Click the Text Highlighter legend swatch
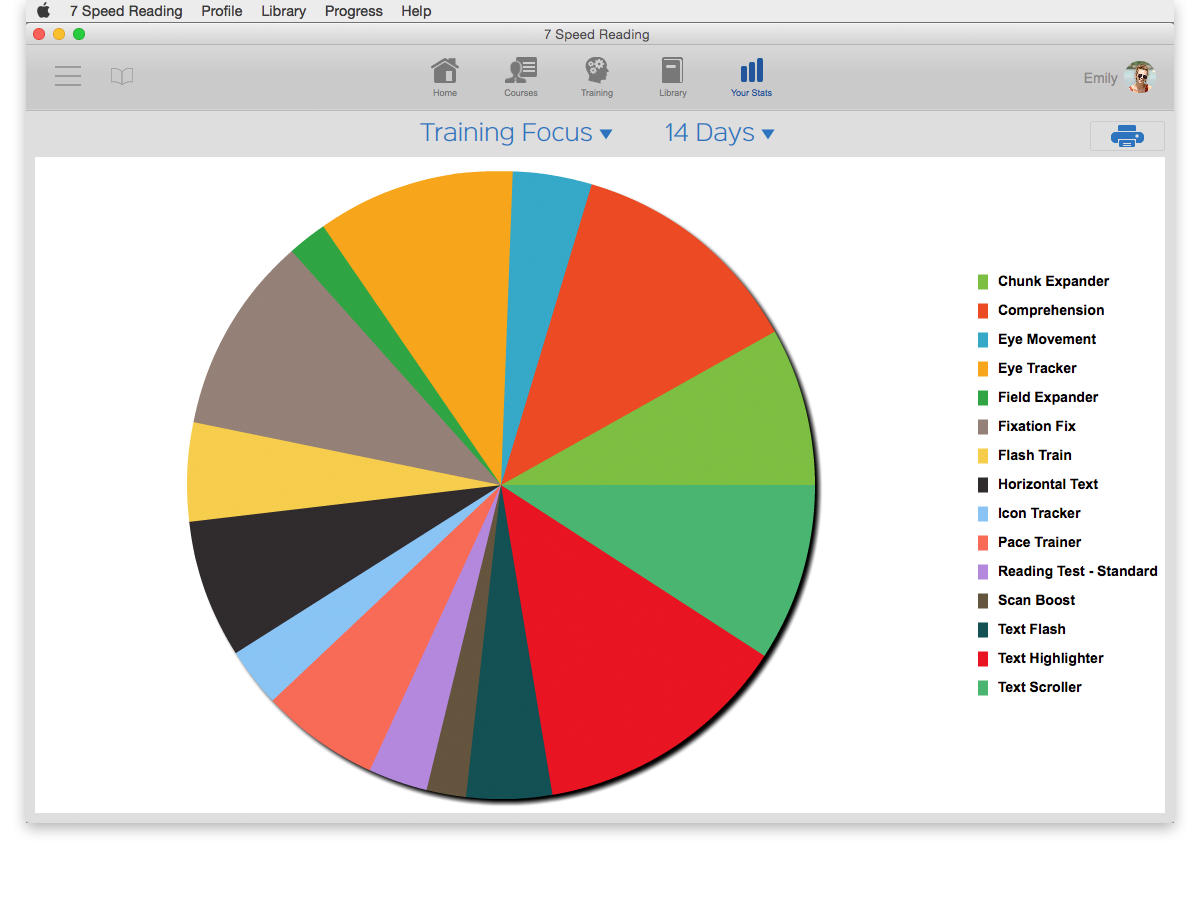 pyautogui.click(x=983, y=659)
